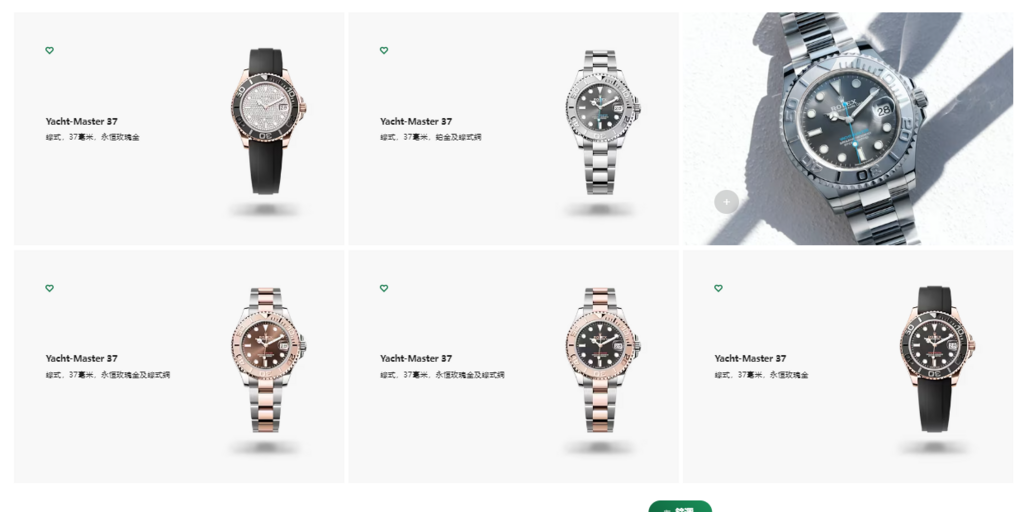The image size is (1024, 512).
Task: Click the description under bottom-right Yacht-Master 37
Action: click(761, 375)
